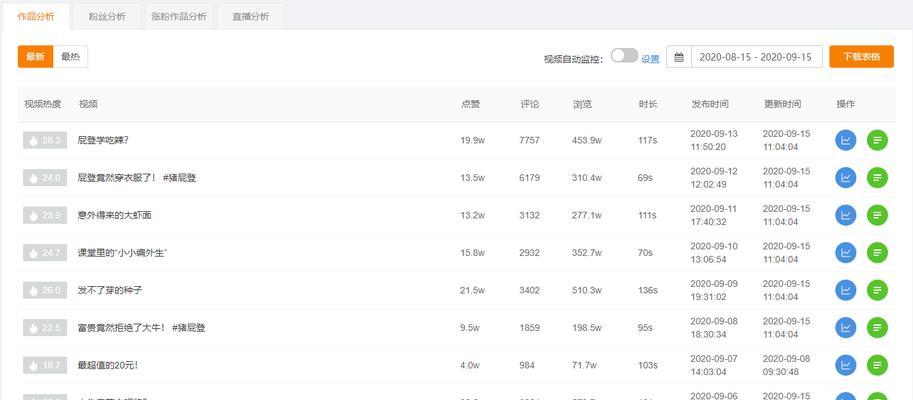Image resolution: width=913 pixels, height=400 pixels.
Task: Switch to 直播分析 tab
Action: coord(250,16)
